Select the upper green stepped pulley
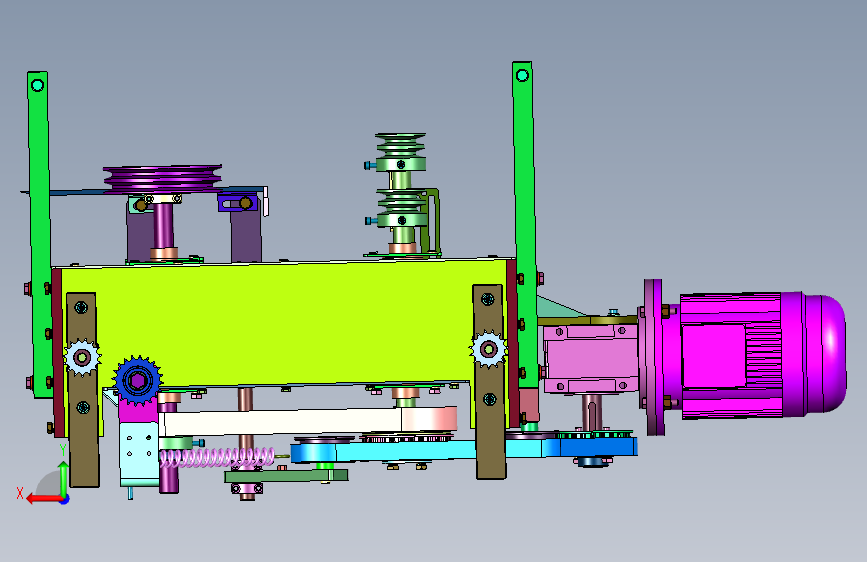 (x=401, y=152)
